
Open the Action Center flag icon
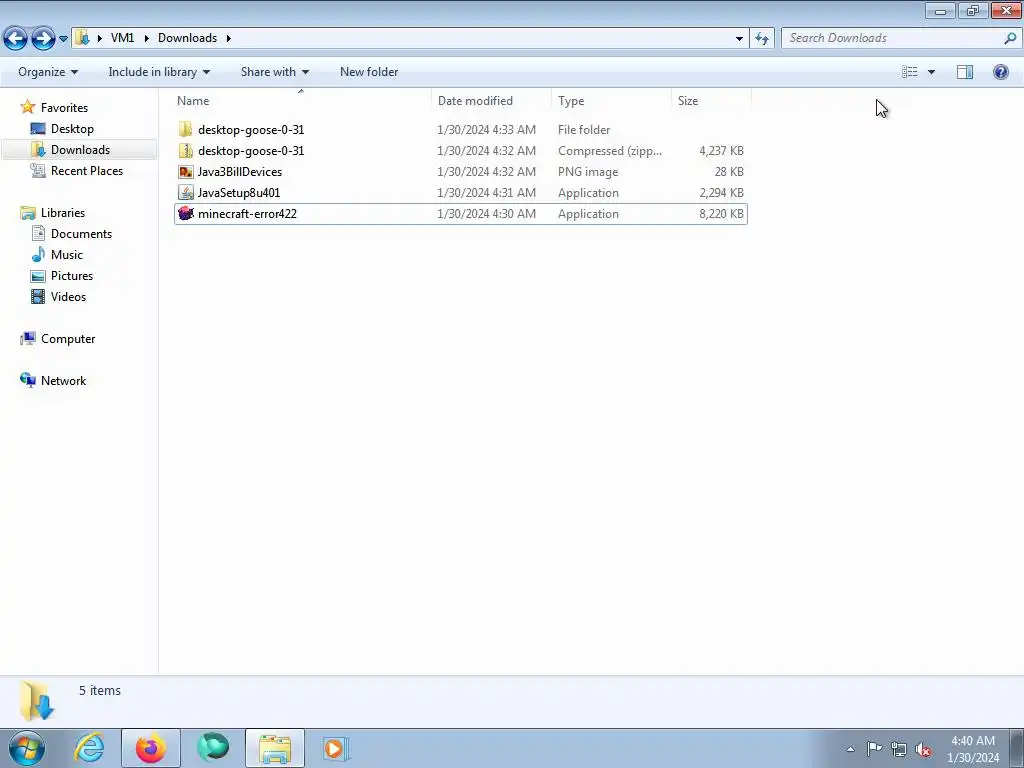tap(874, 748)
